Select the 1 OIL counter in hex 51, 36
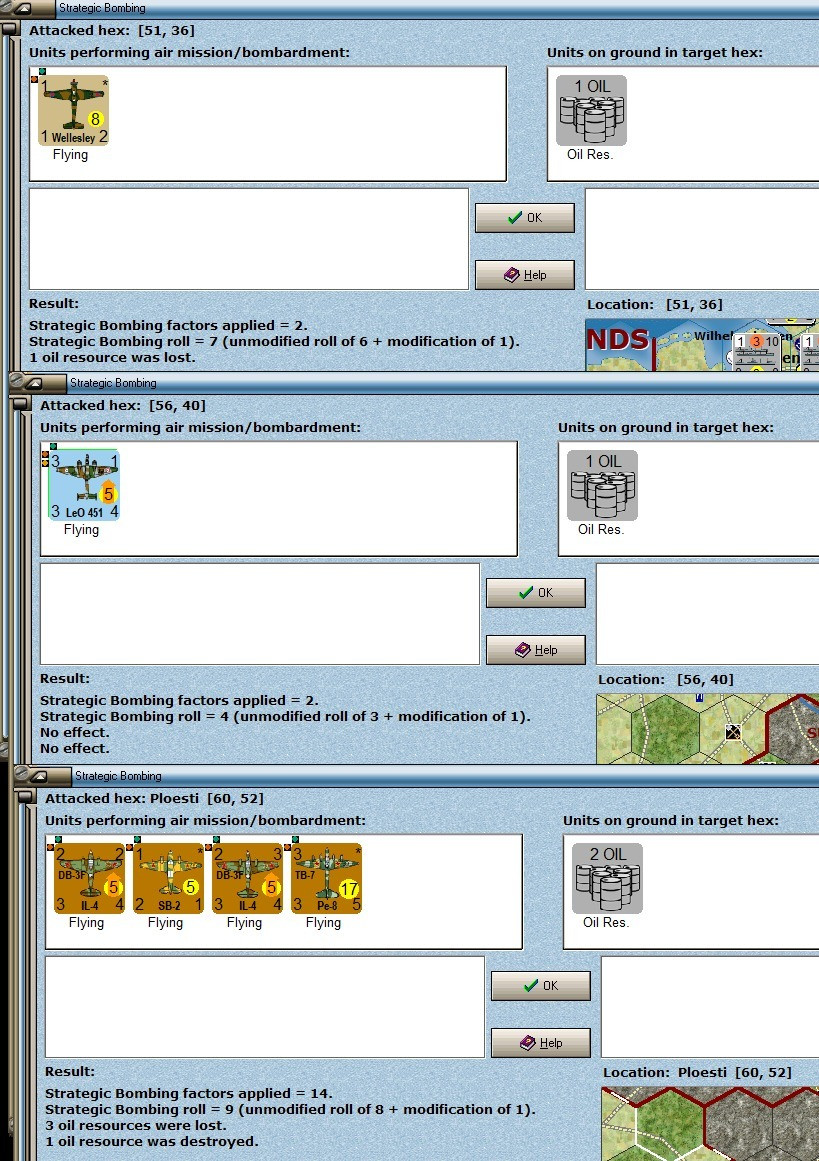819x1161 pixels. tap(592, 110)
